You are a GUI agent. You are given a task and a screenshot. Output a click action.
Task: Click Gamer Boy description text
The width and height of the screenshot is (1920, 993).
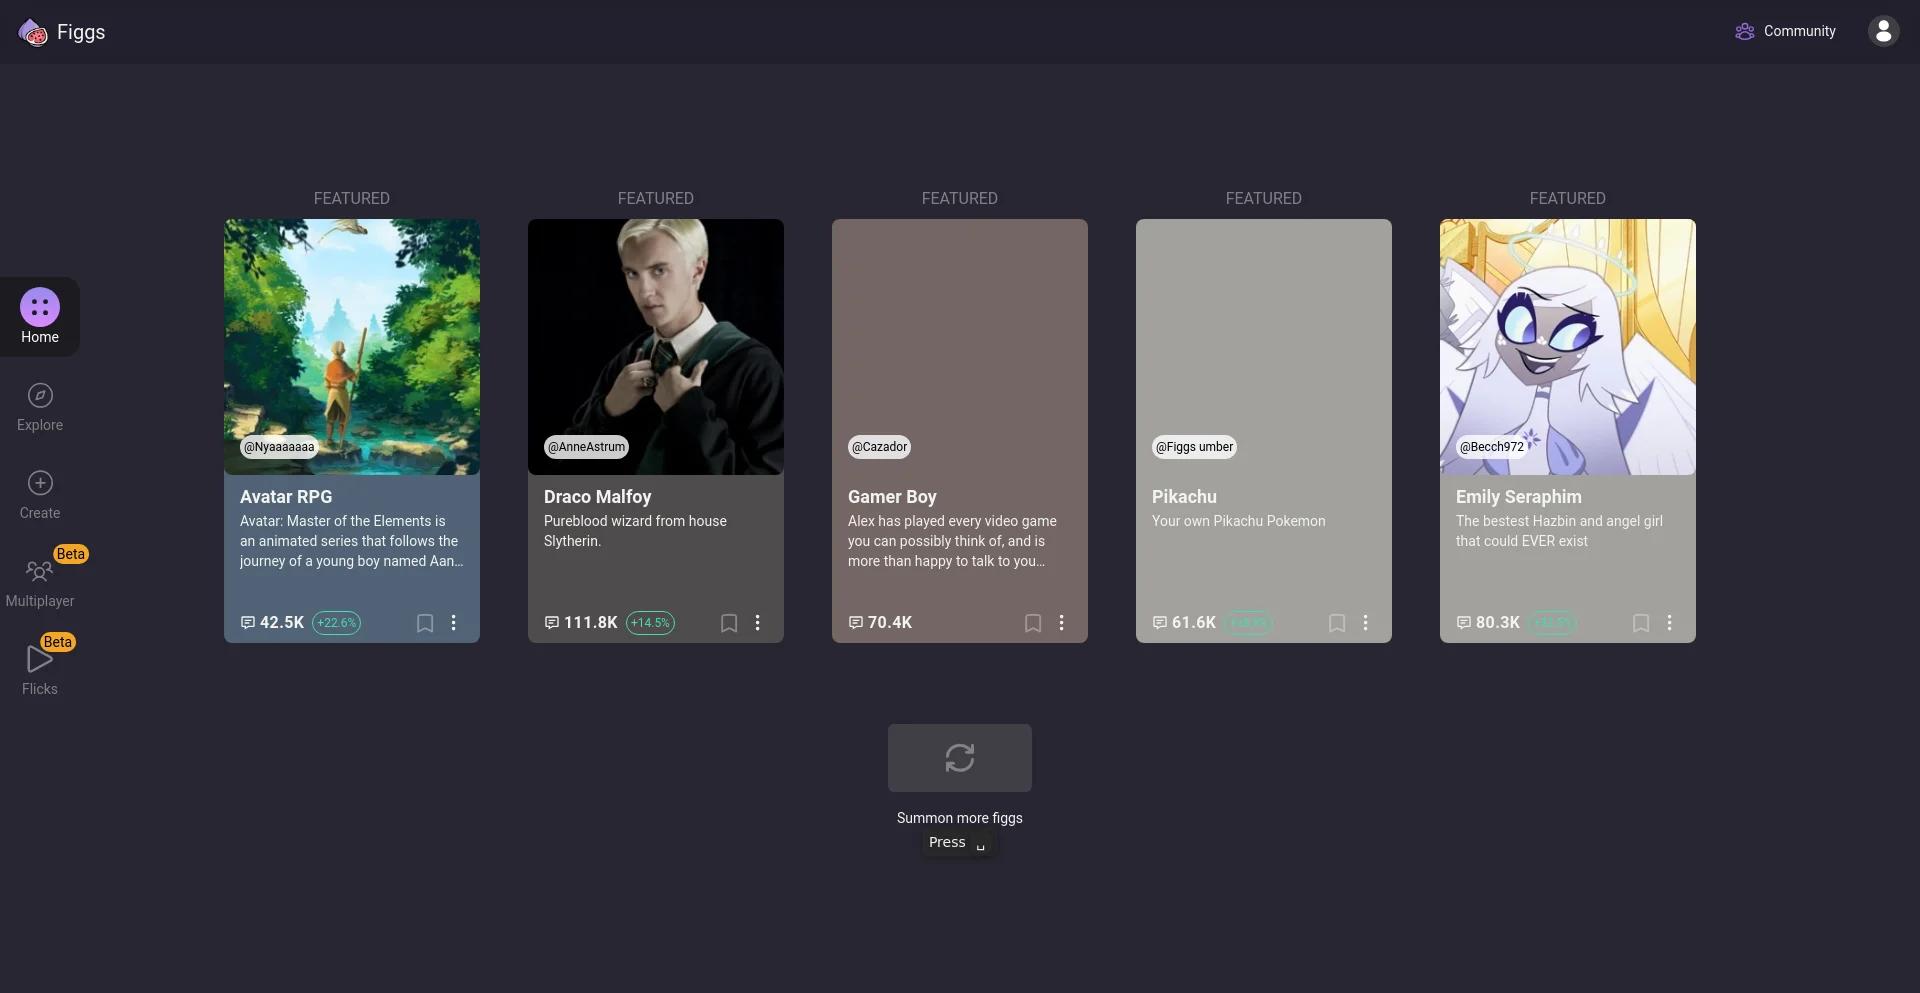(x=952, y=541)
